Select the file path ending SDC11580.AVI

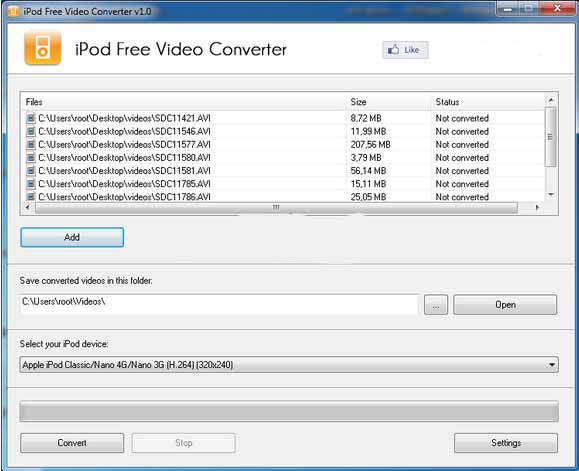[x=124, y=158]
